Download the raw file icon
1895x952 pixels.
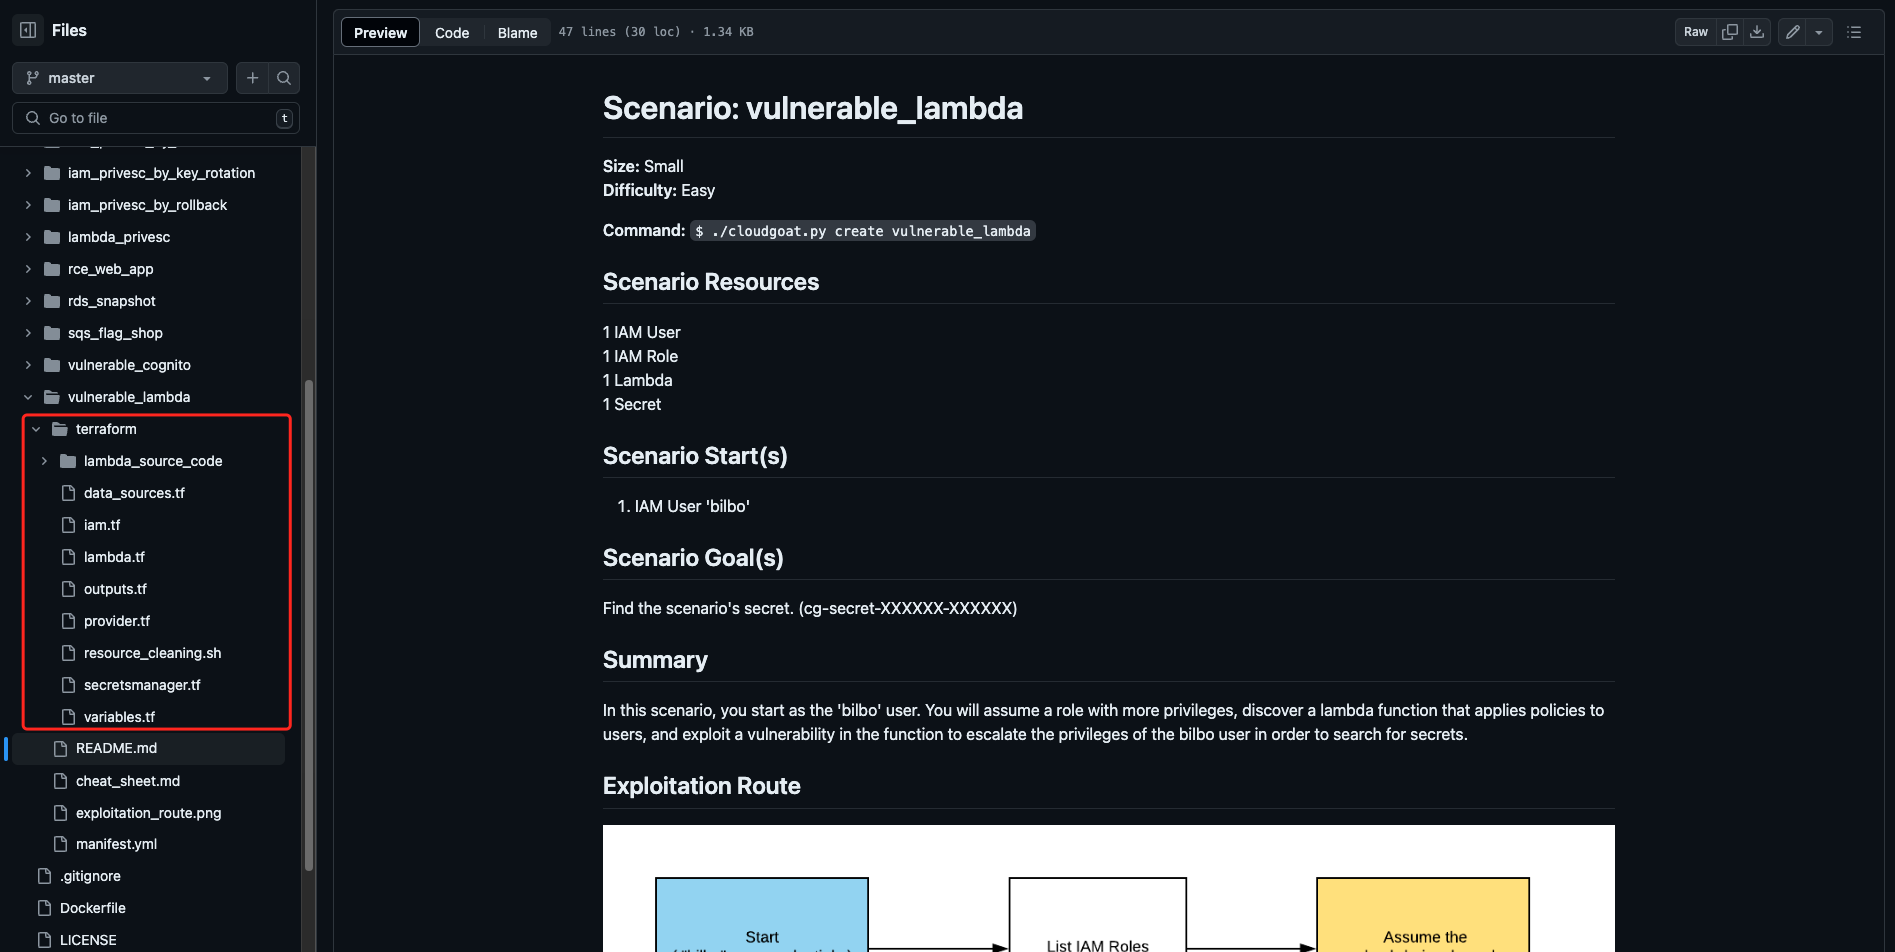click(1757, 32)
